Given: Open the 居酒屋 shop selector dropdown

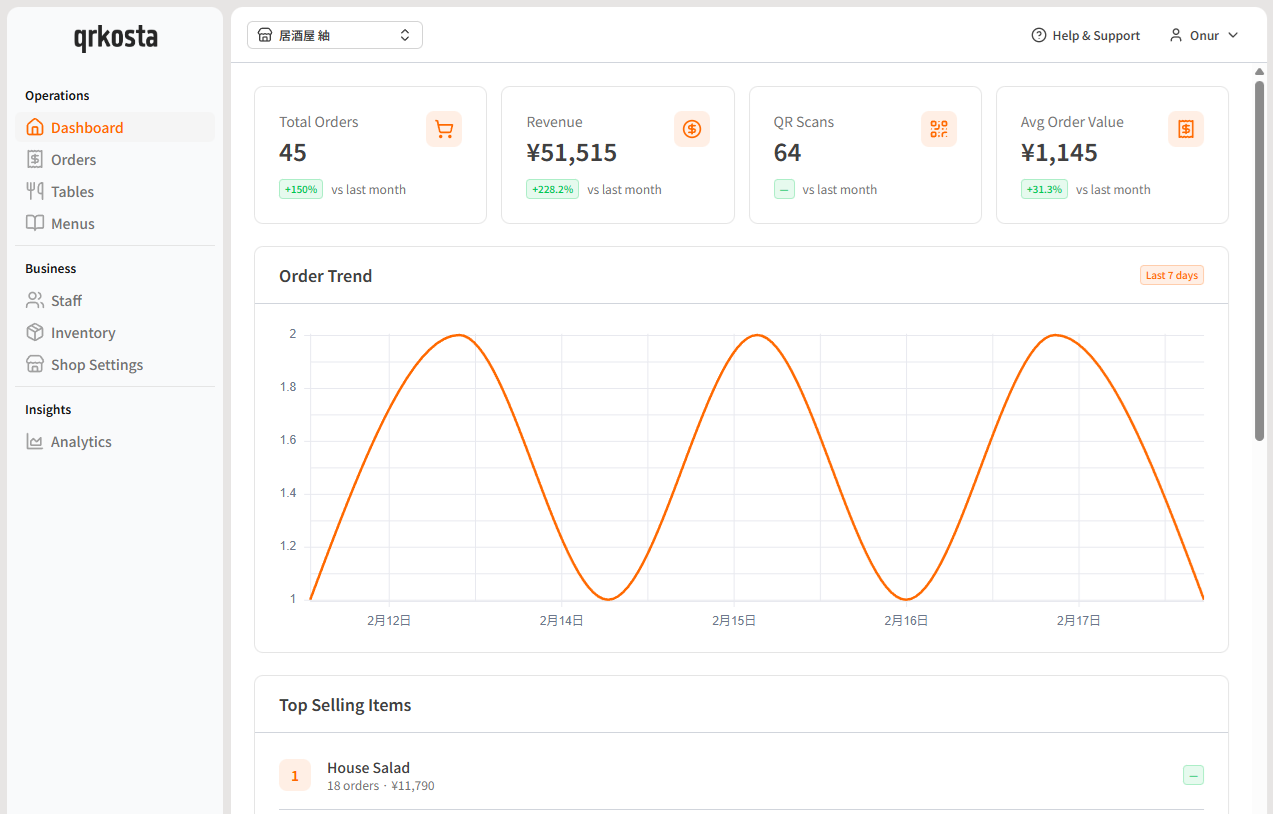Looking at the screenshot, I should click(335, 35).
